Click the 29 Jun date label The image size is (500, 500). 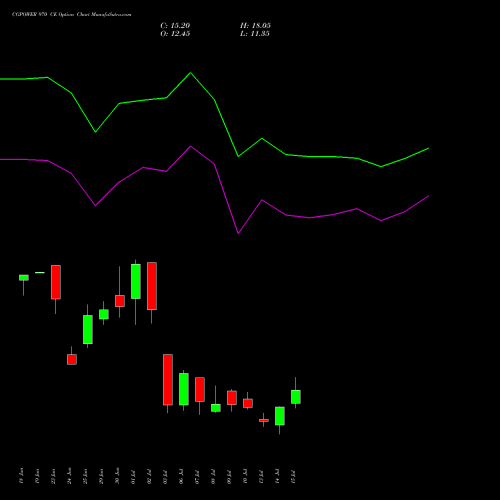pyautogui.click(x=102, y=476)
